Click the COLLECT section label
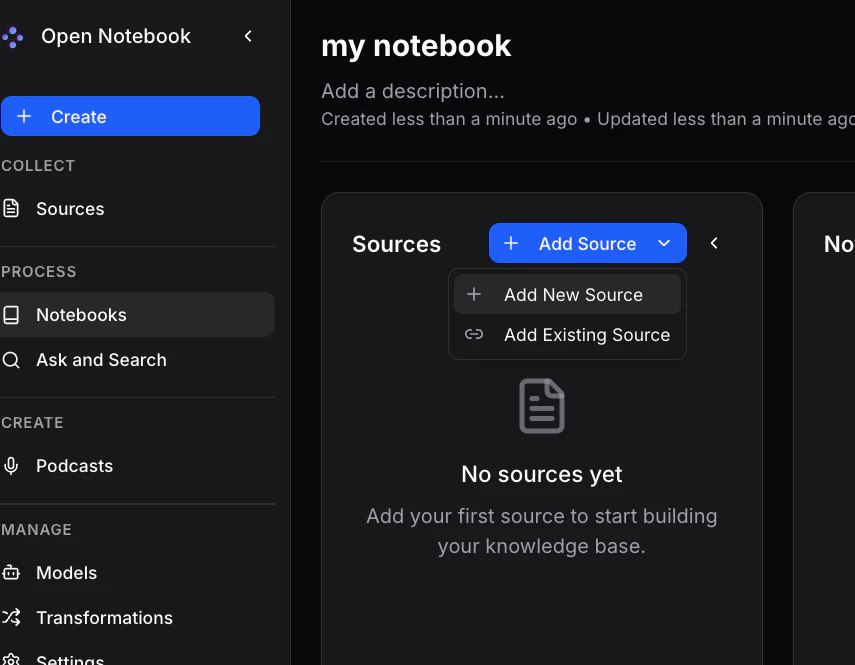This screenshot has width=855, height=665. coord(38,166)
